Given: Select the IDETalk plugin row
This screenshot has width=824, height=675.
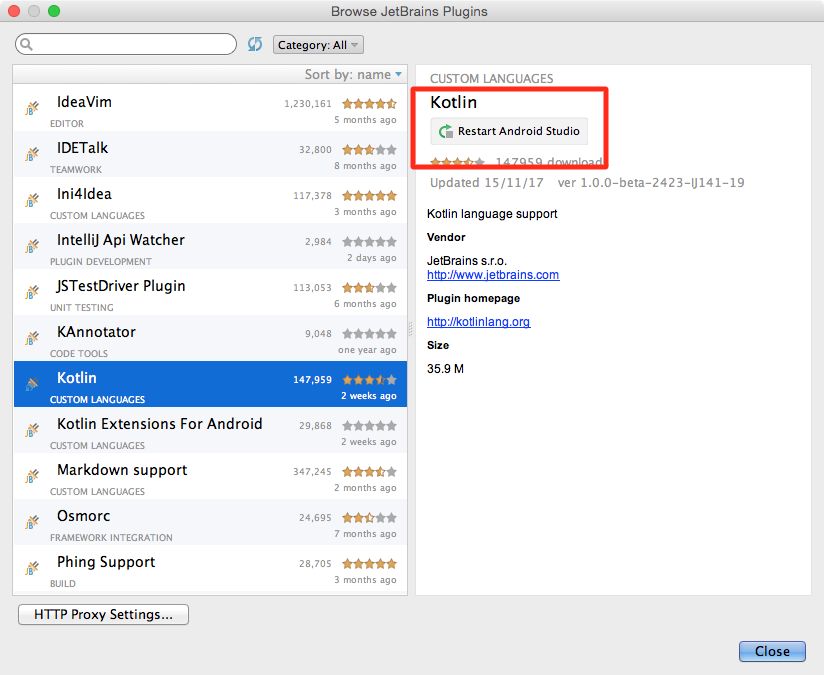Looking at the screenshot, I should [x=210, y=154].
